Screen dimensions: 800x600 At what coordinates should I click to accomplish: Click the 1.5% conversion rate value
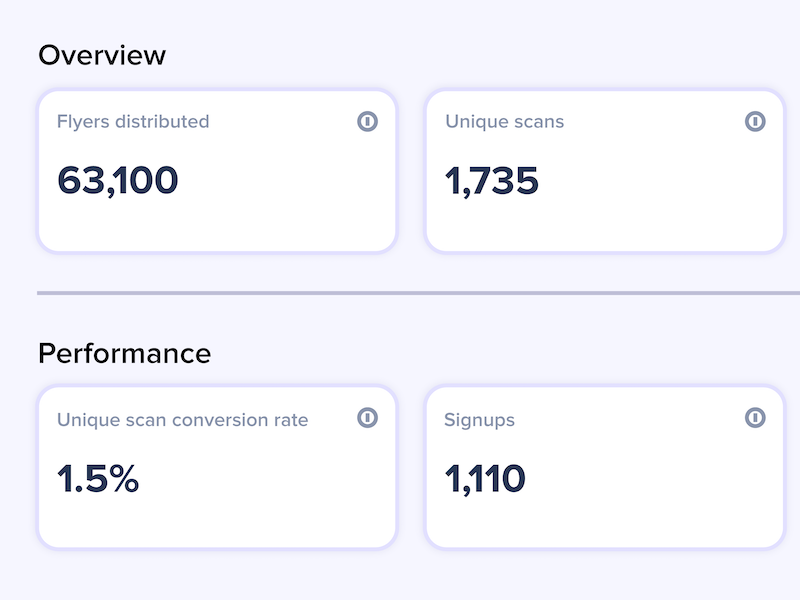[x=98, y=479]
